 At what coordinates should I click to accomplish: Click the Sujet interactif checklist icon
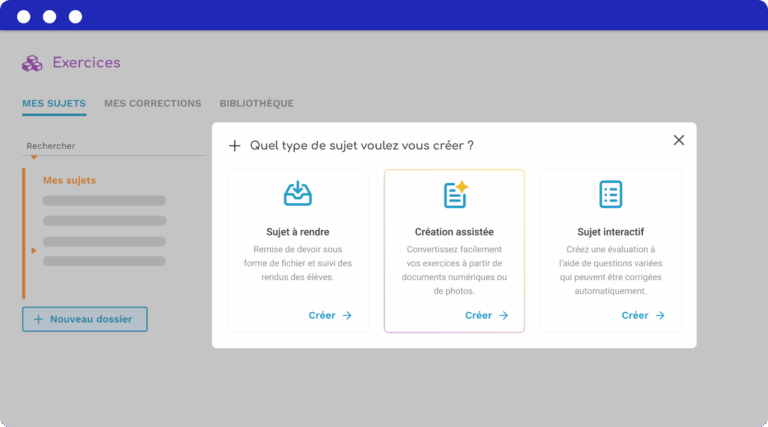610,194
